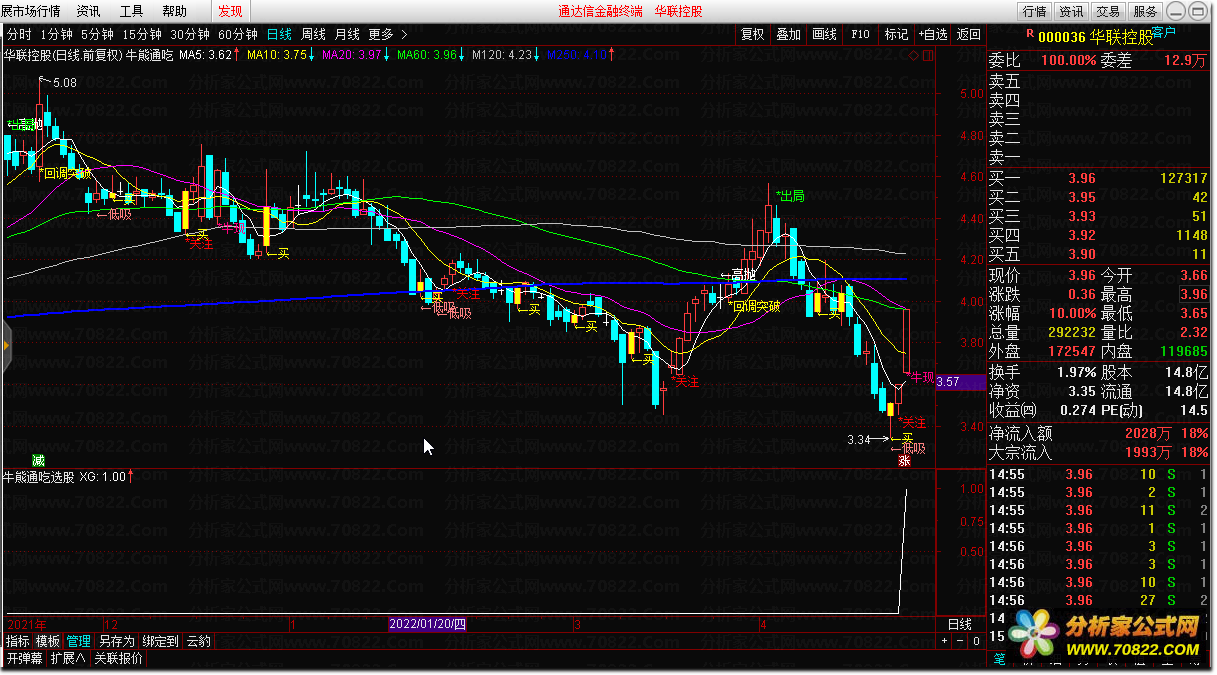The width and height of the screenshot is (1217, 675).
Task: Click the 2022/01/20/四 date marker on time axis
Action: (428, 624)
